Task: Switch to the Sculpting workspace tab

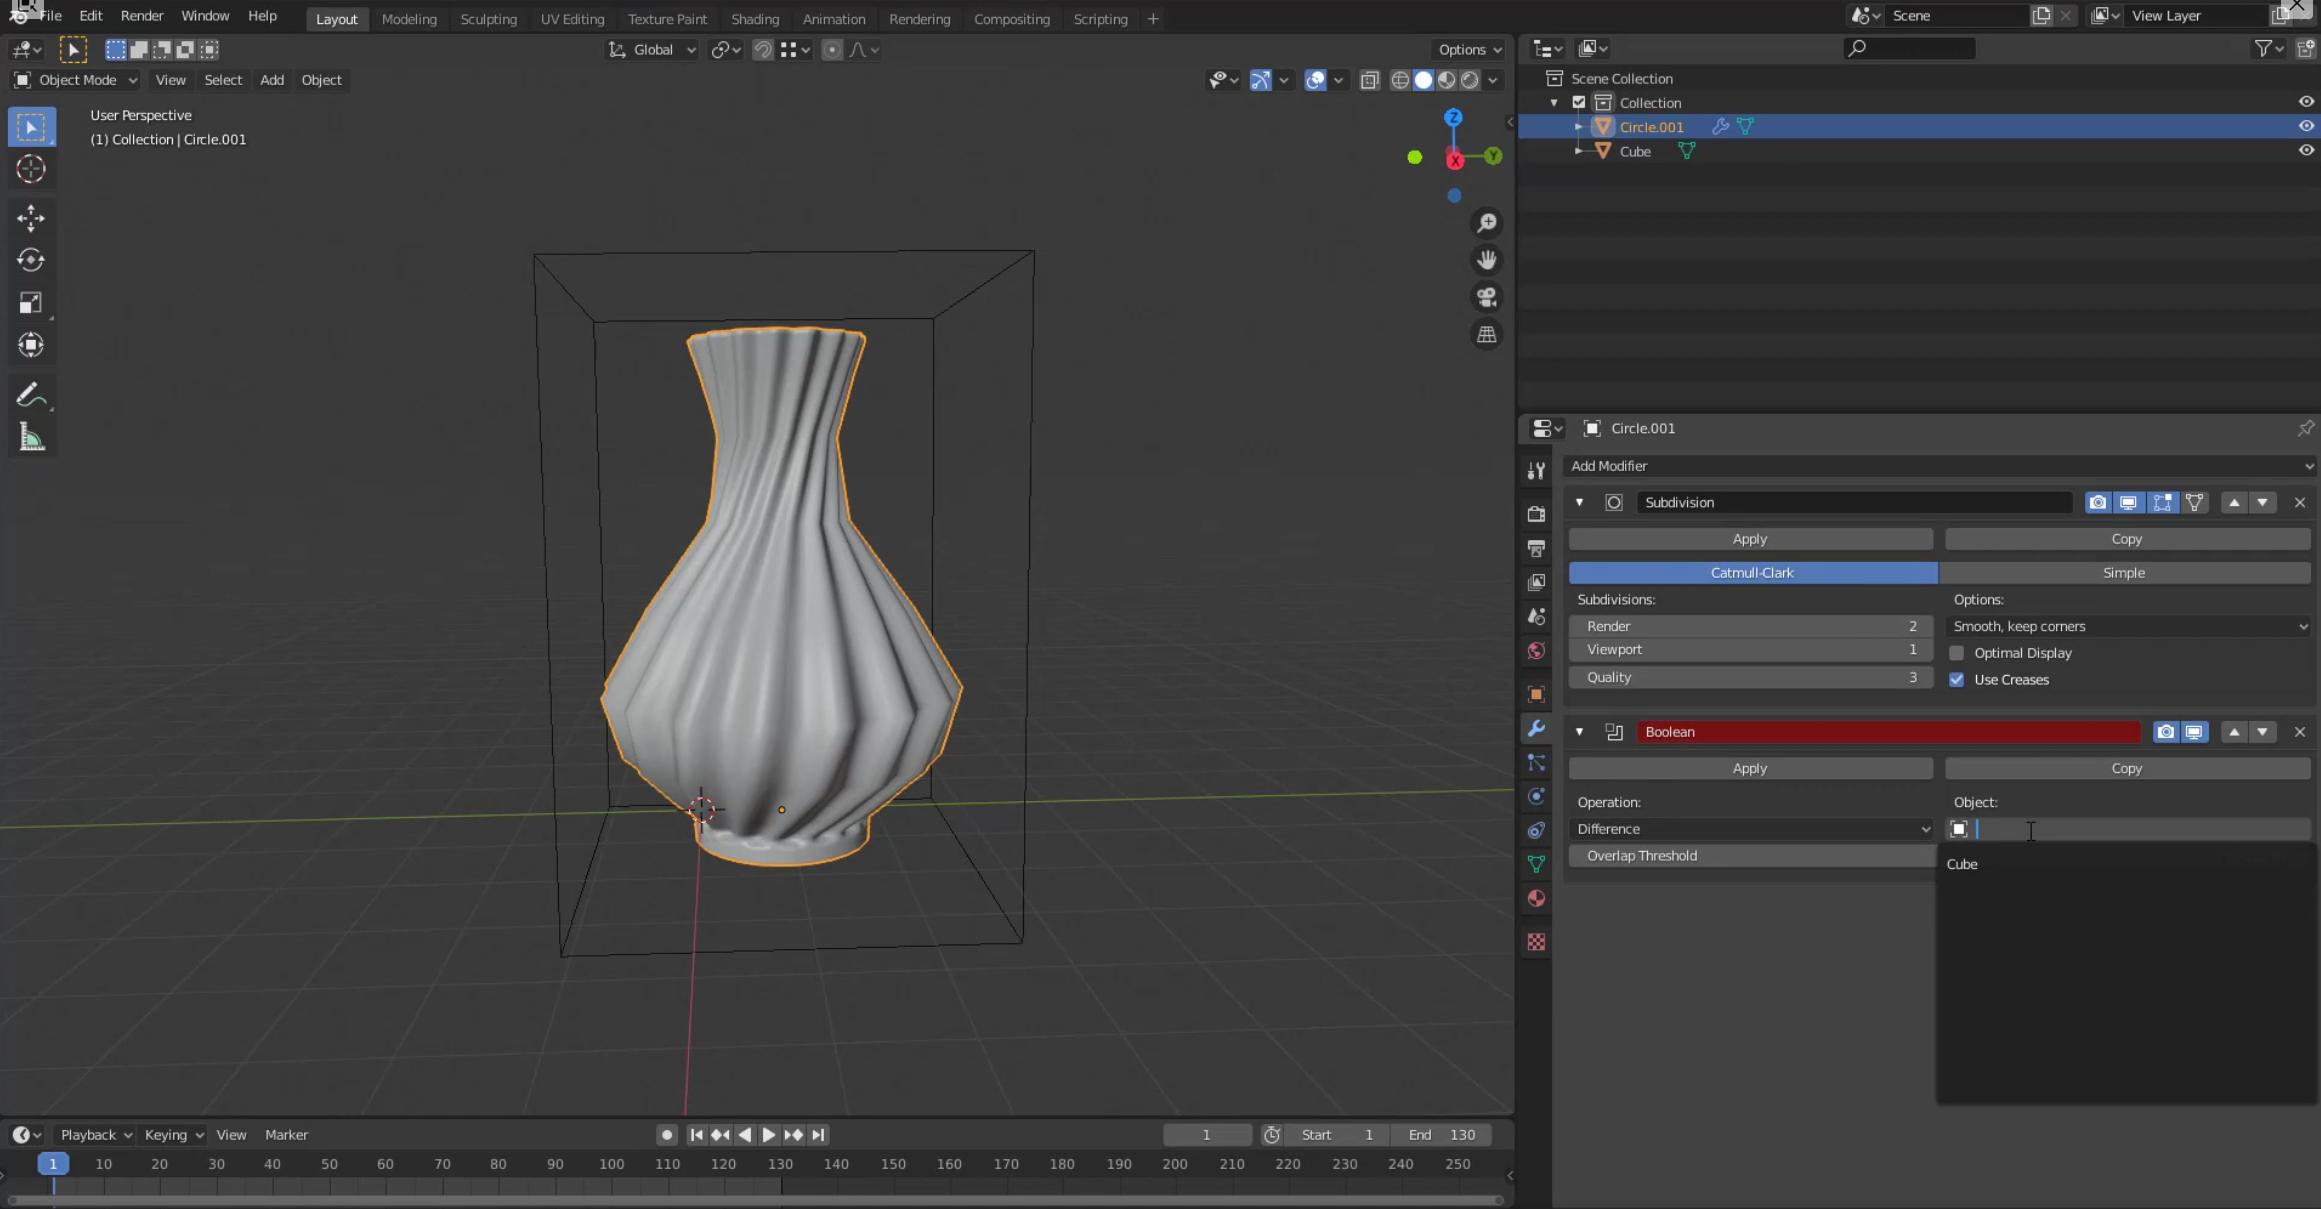Action: pos(488,19)
